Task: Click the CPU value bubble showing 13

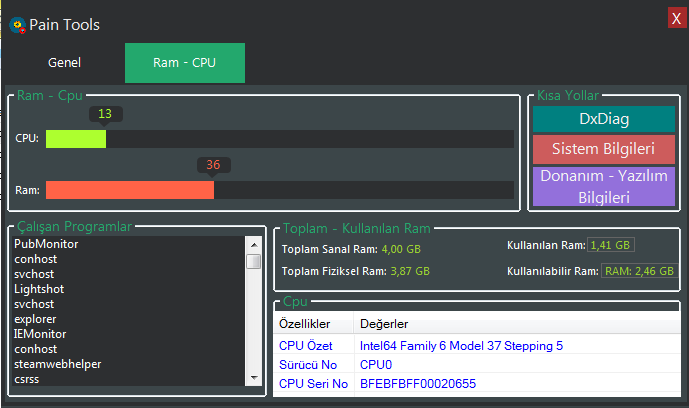Action: (105, 114)
